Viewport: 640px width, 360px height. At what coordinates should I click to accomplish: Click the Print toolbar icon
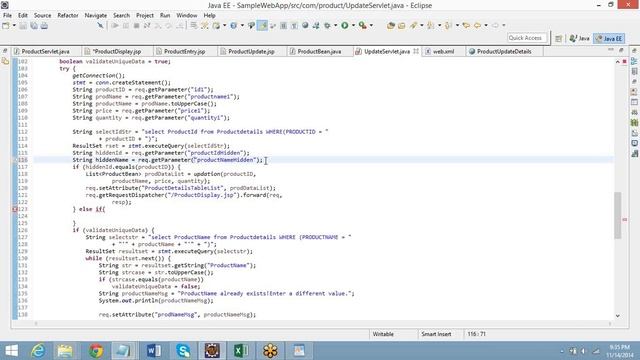pyautogui.click(x=44, y=26)
